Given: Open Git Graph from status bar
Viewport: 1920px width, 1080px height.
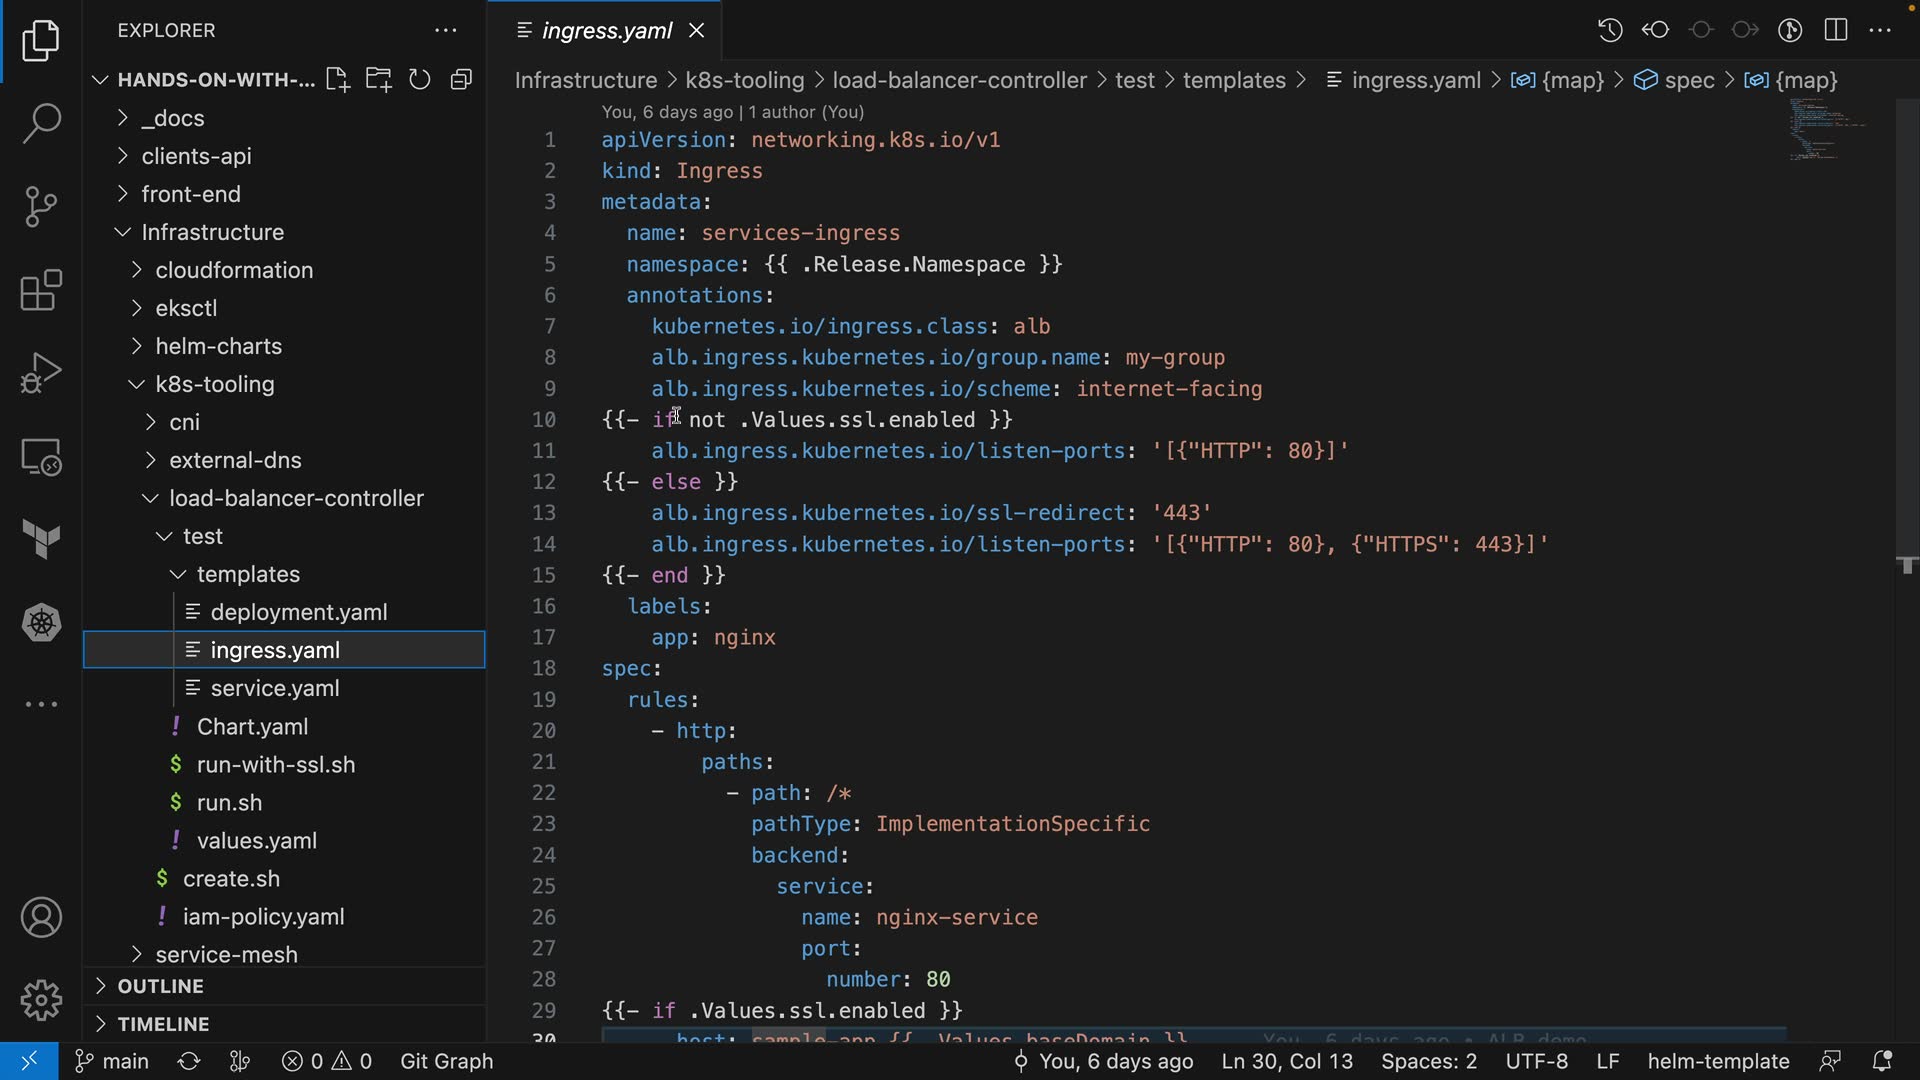Looking at the screenshot, I should 446,1061.
